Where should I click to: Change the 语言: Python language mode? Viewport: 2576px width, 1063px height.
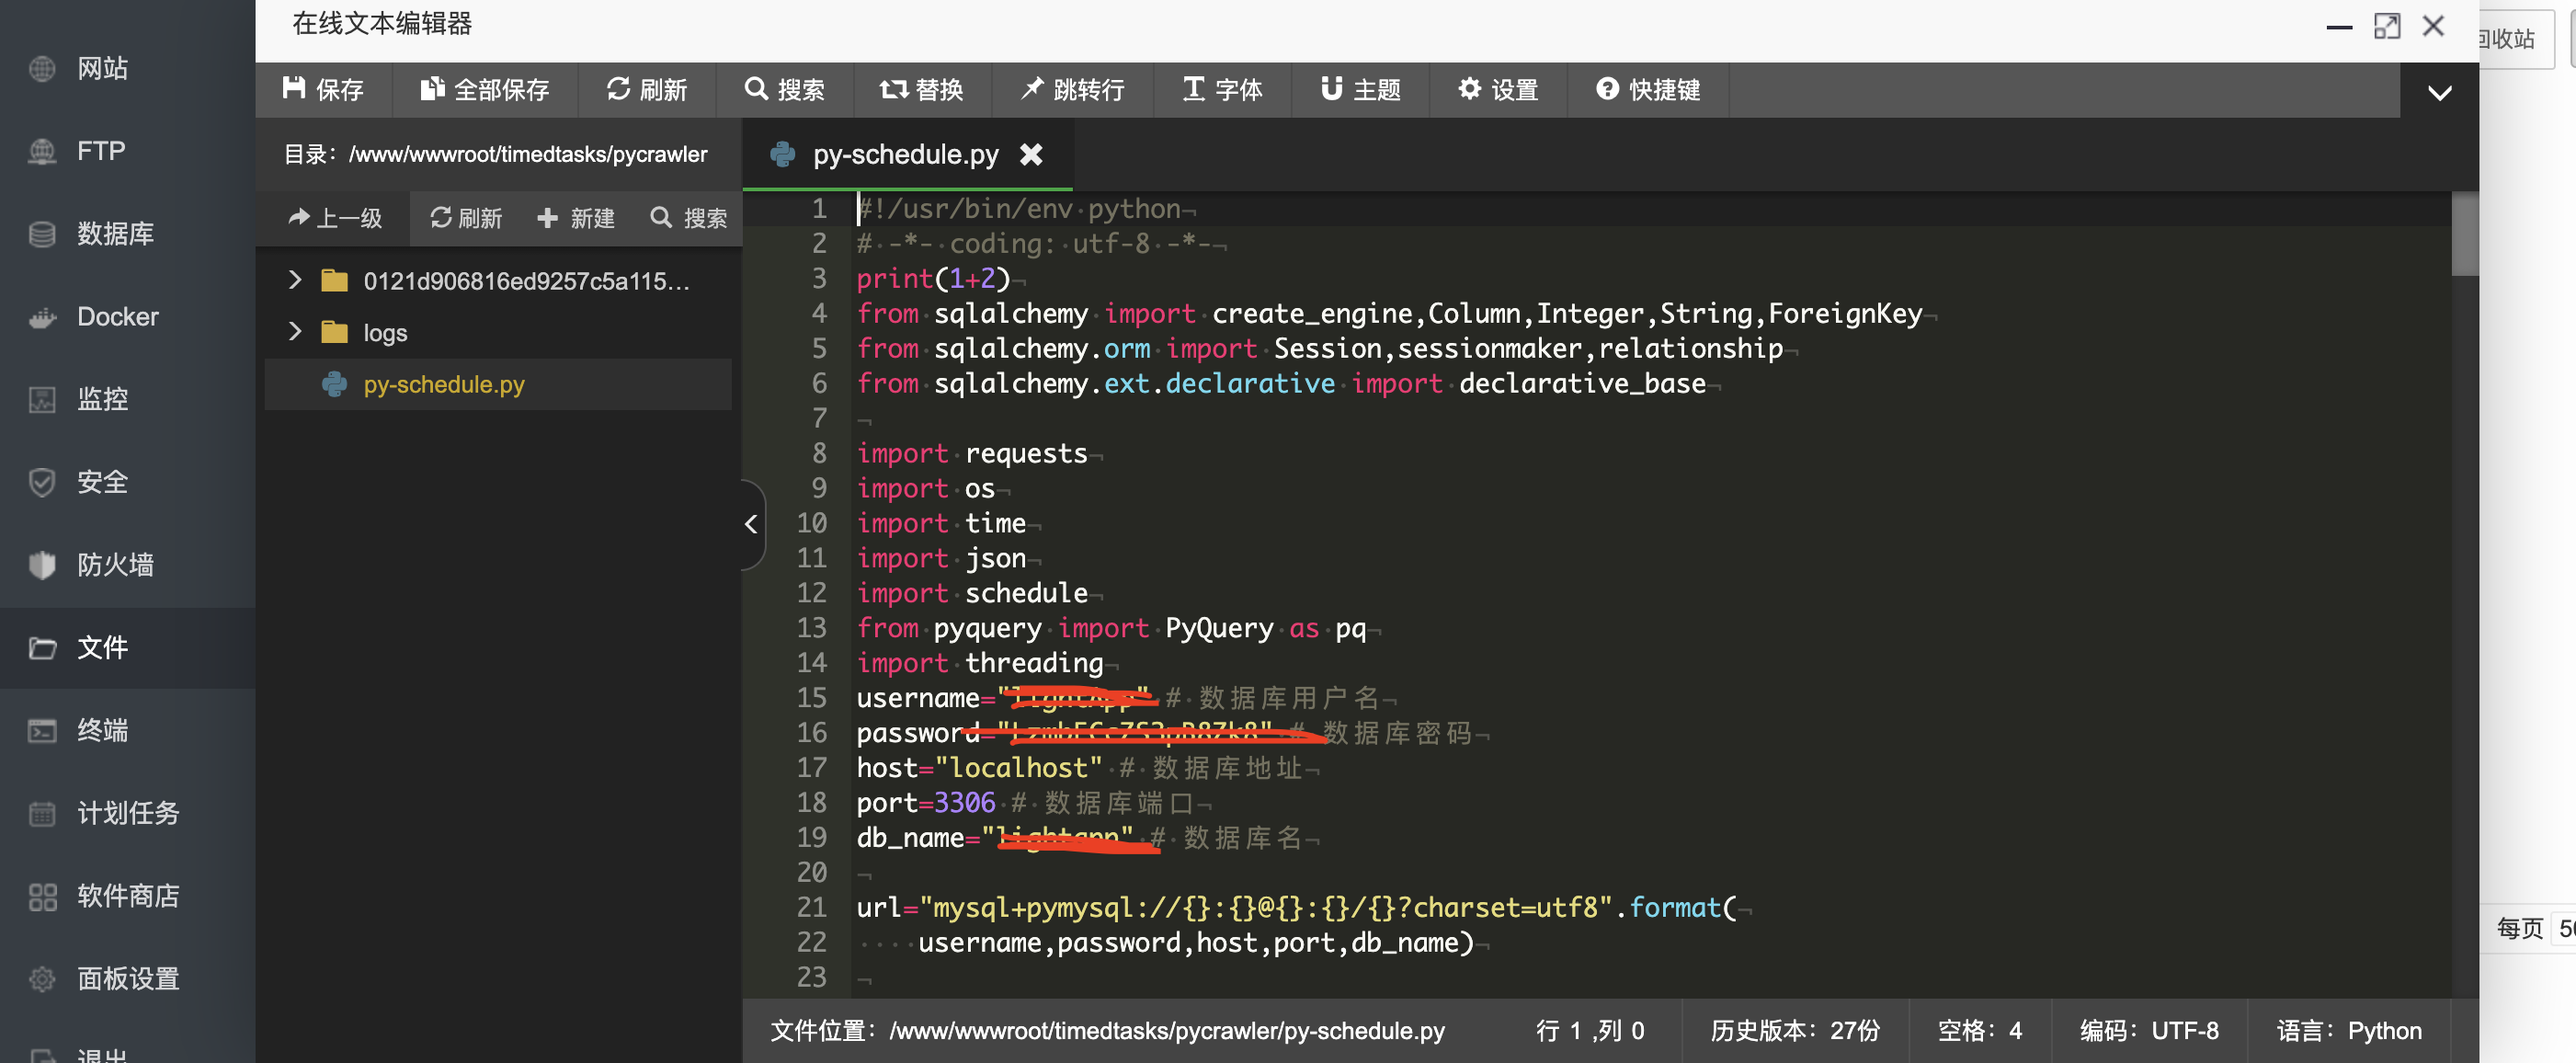2350,1031
